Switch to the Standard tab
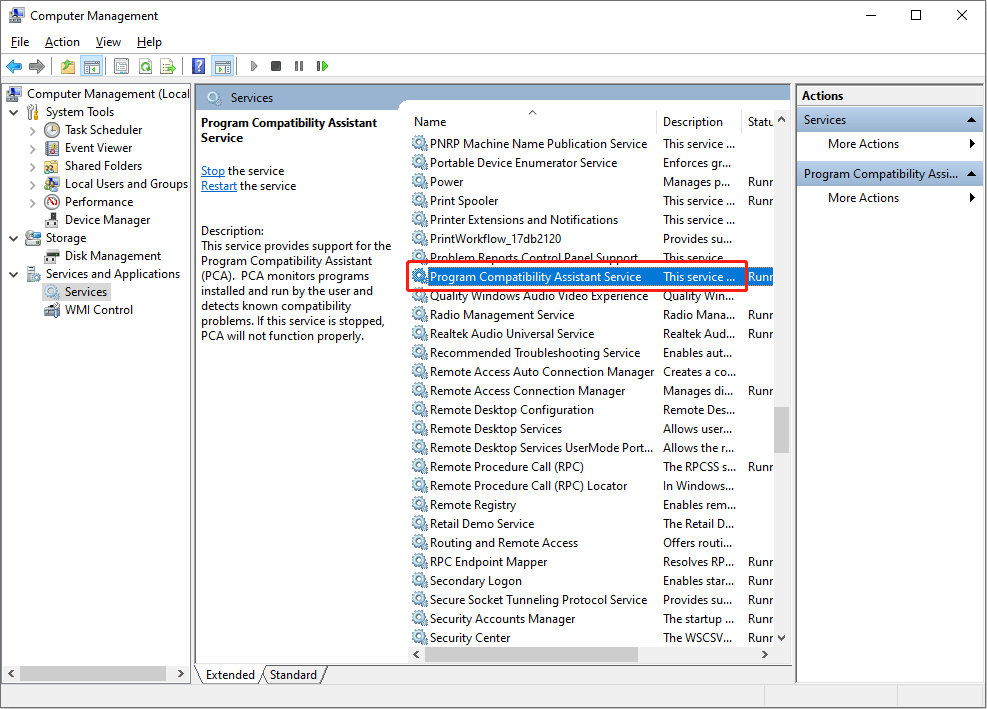 tap(292, 675)
